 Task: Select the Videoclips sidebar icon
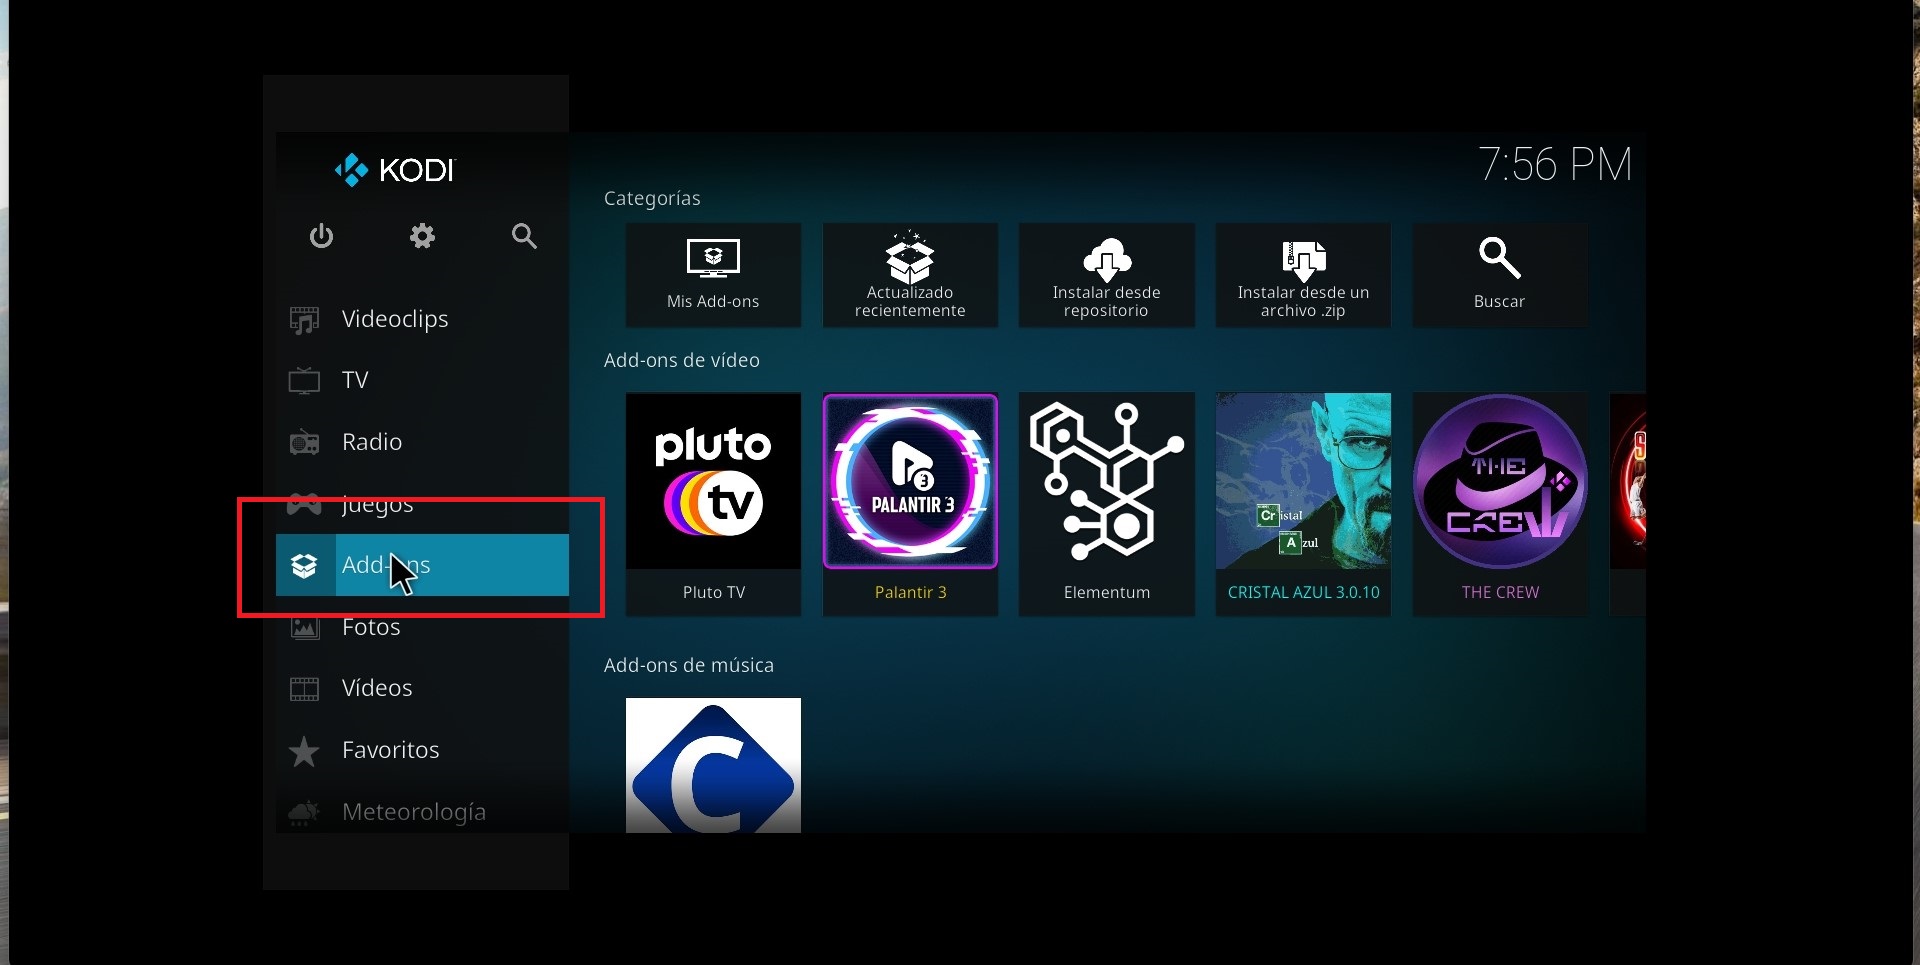305,318
